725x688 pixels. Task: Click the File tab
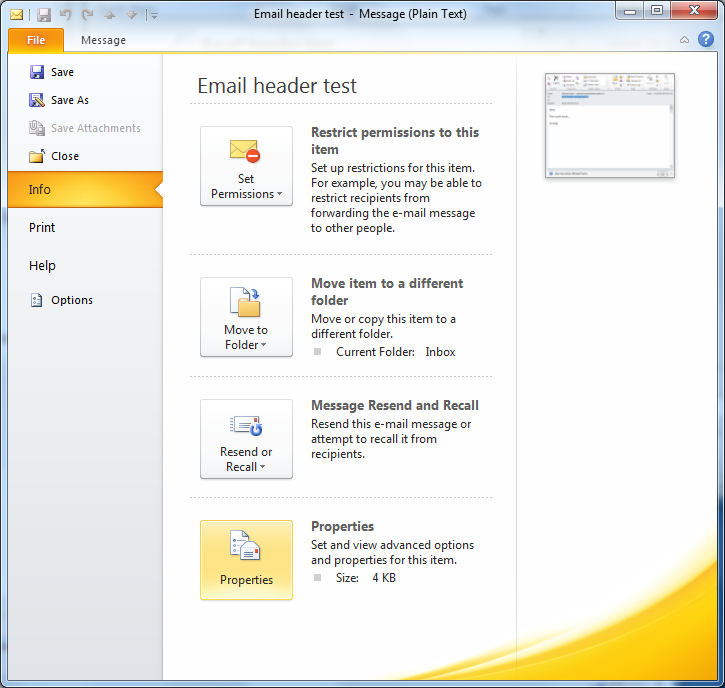[x=36, y=40]
